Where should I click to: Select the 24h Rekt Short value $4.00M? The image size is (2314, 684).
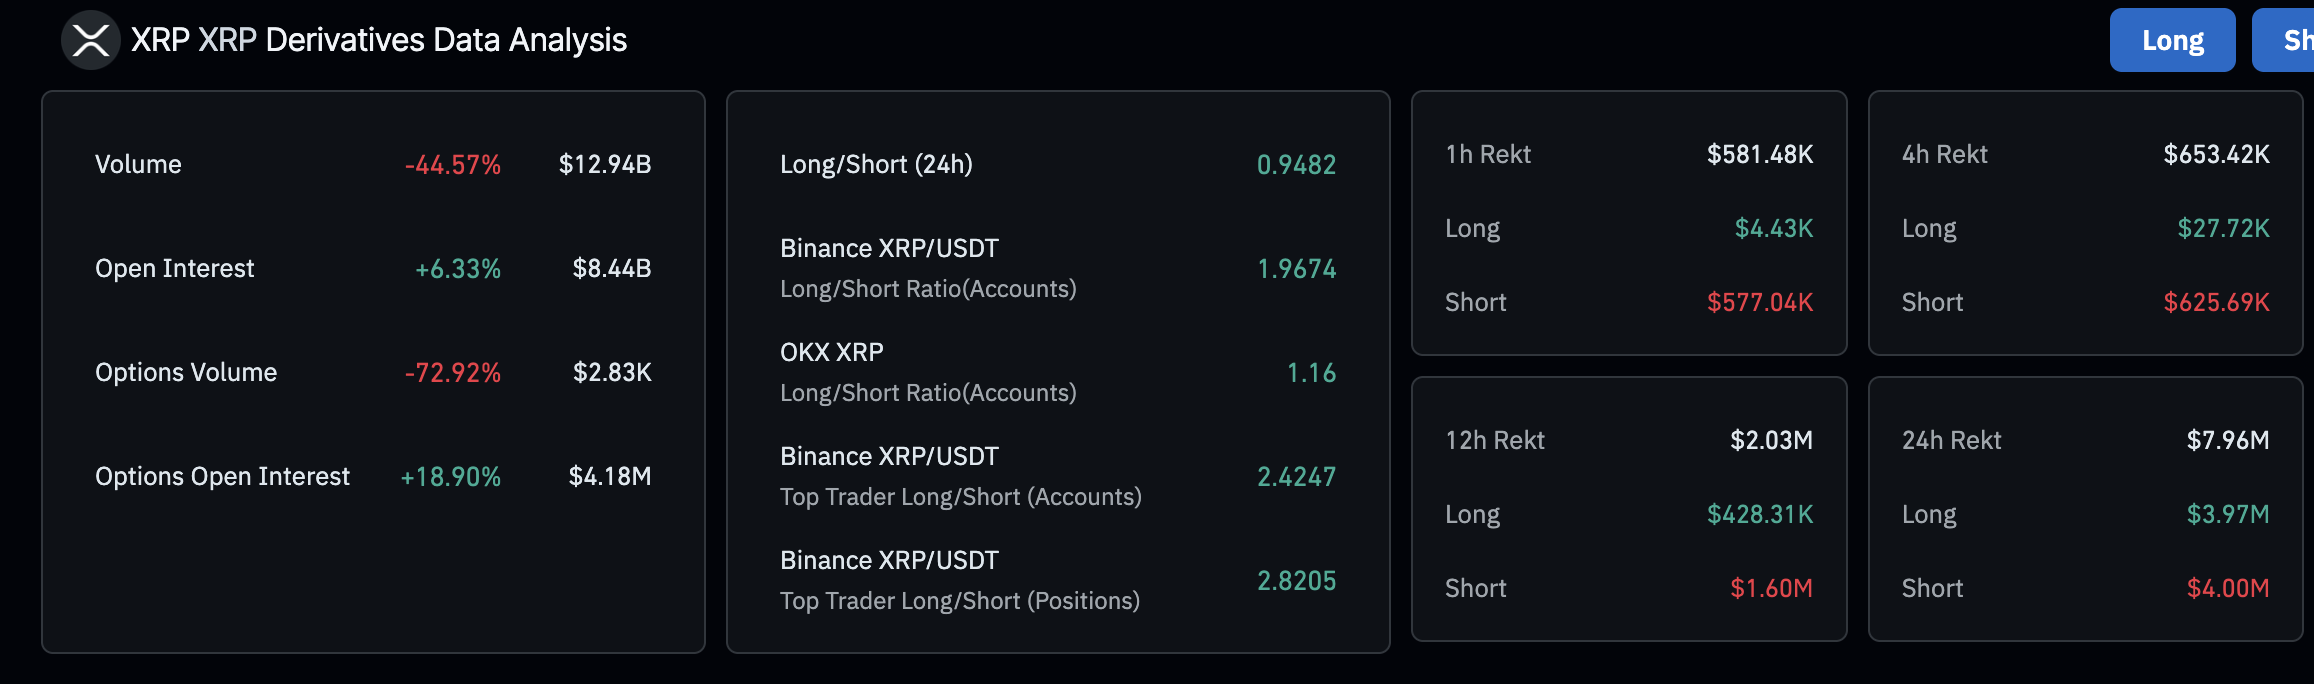click(2227, 589)
